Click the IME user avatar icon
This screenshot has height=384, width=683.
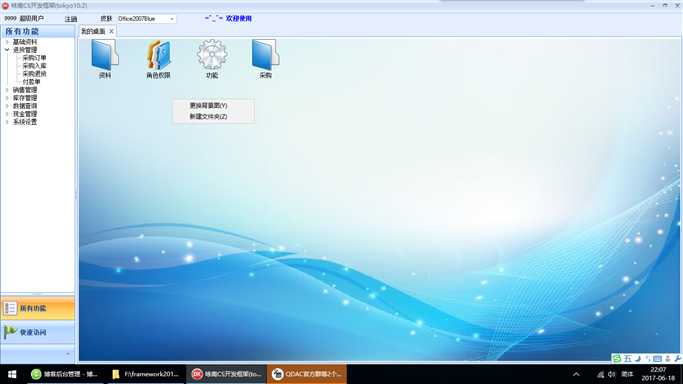[x=668, y=359]
